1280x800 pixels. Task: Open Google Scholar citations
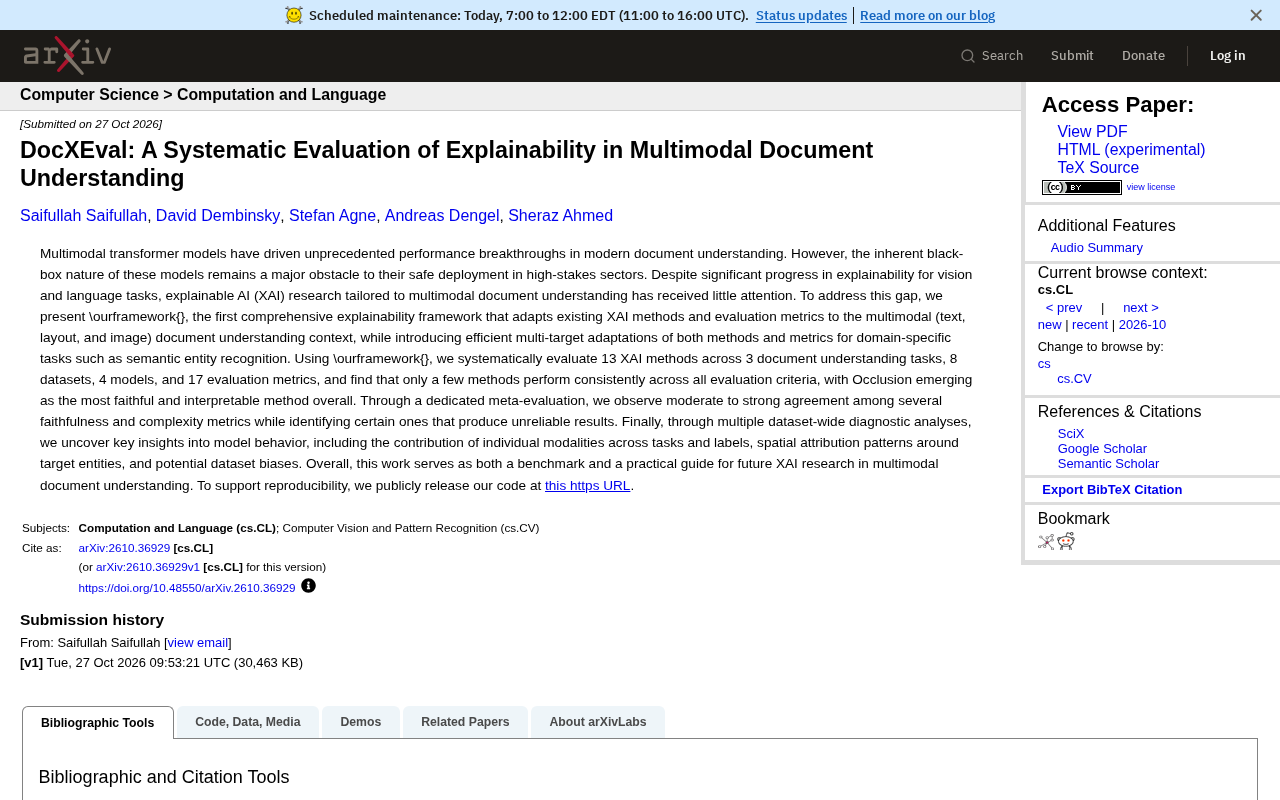[x=1102, y=449]
